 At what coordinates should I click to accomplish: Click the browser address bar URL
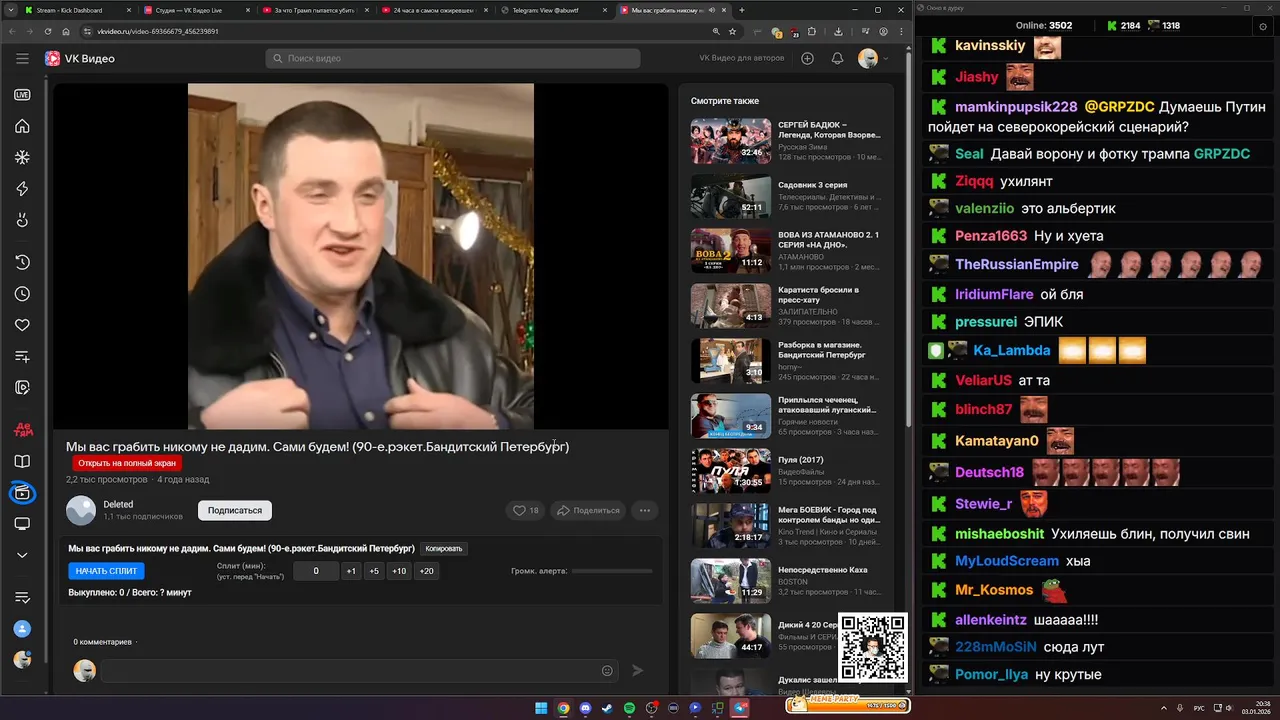[x=158, y=31]
